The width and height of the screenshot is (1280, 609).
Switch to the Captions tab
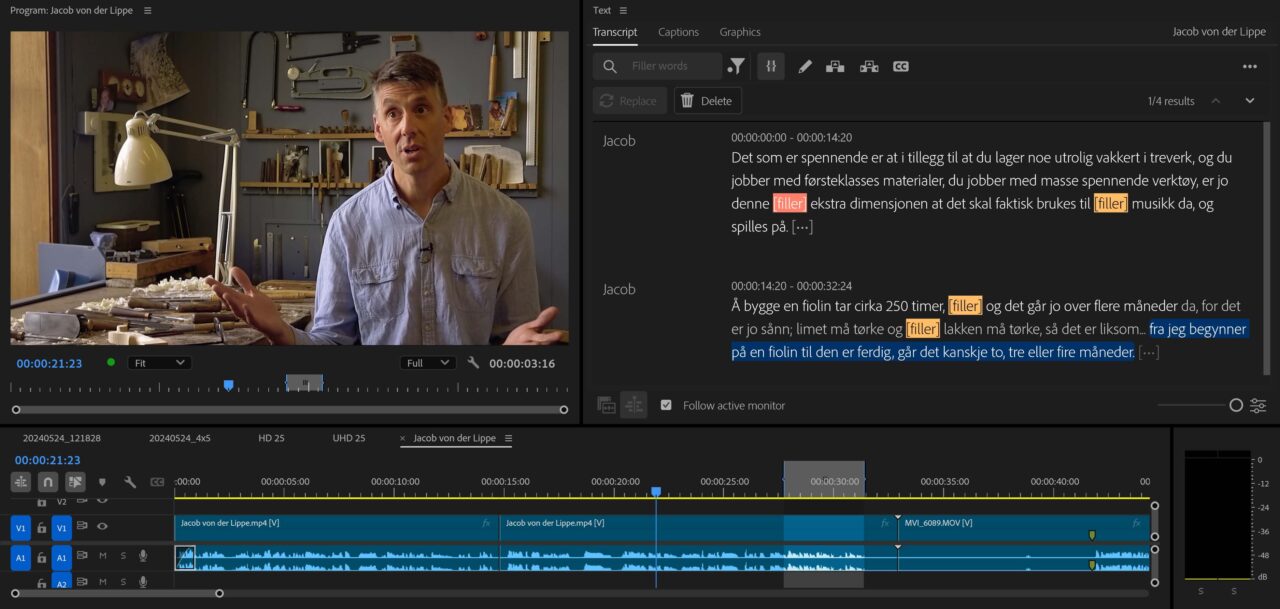click(x=678, y=32)
